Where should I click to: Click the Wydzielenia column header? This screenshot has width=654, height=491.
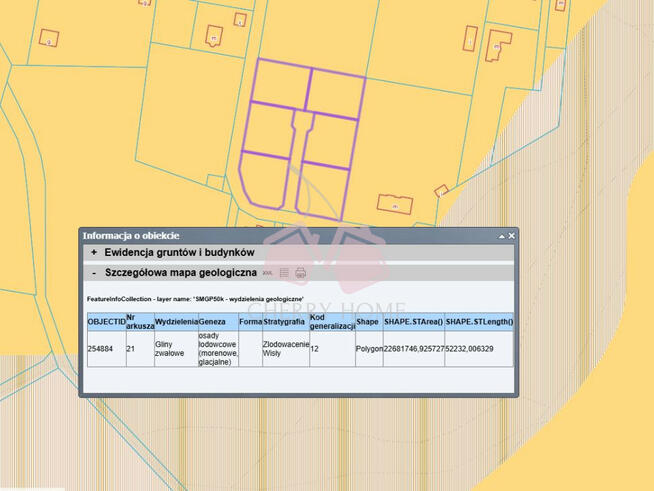click(x=176, y=322)
